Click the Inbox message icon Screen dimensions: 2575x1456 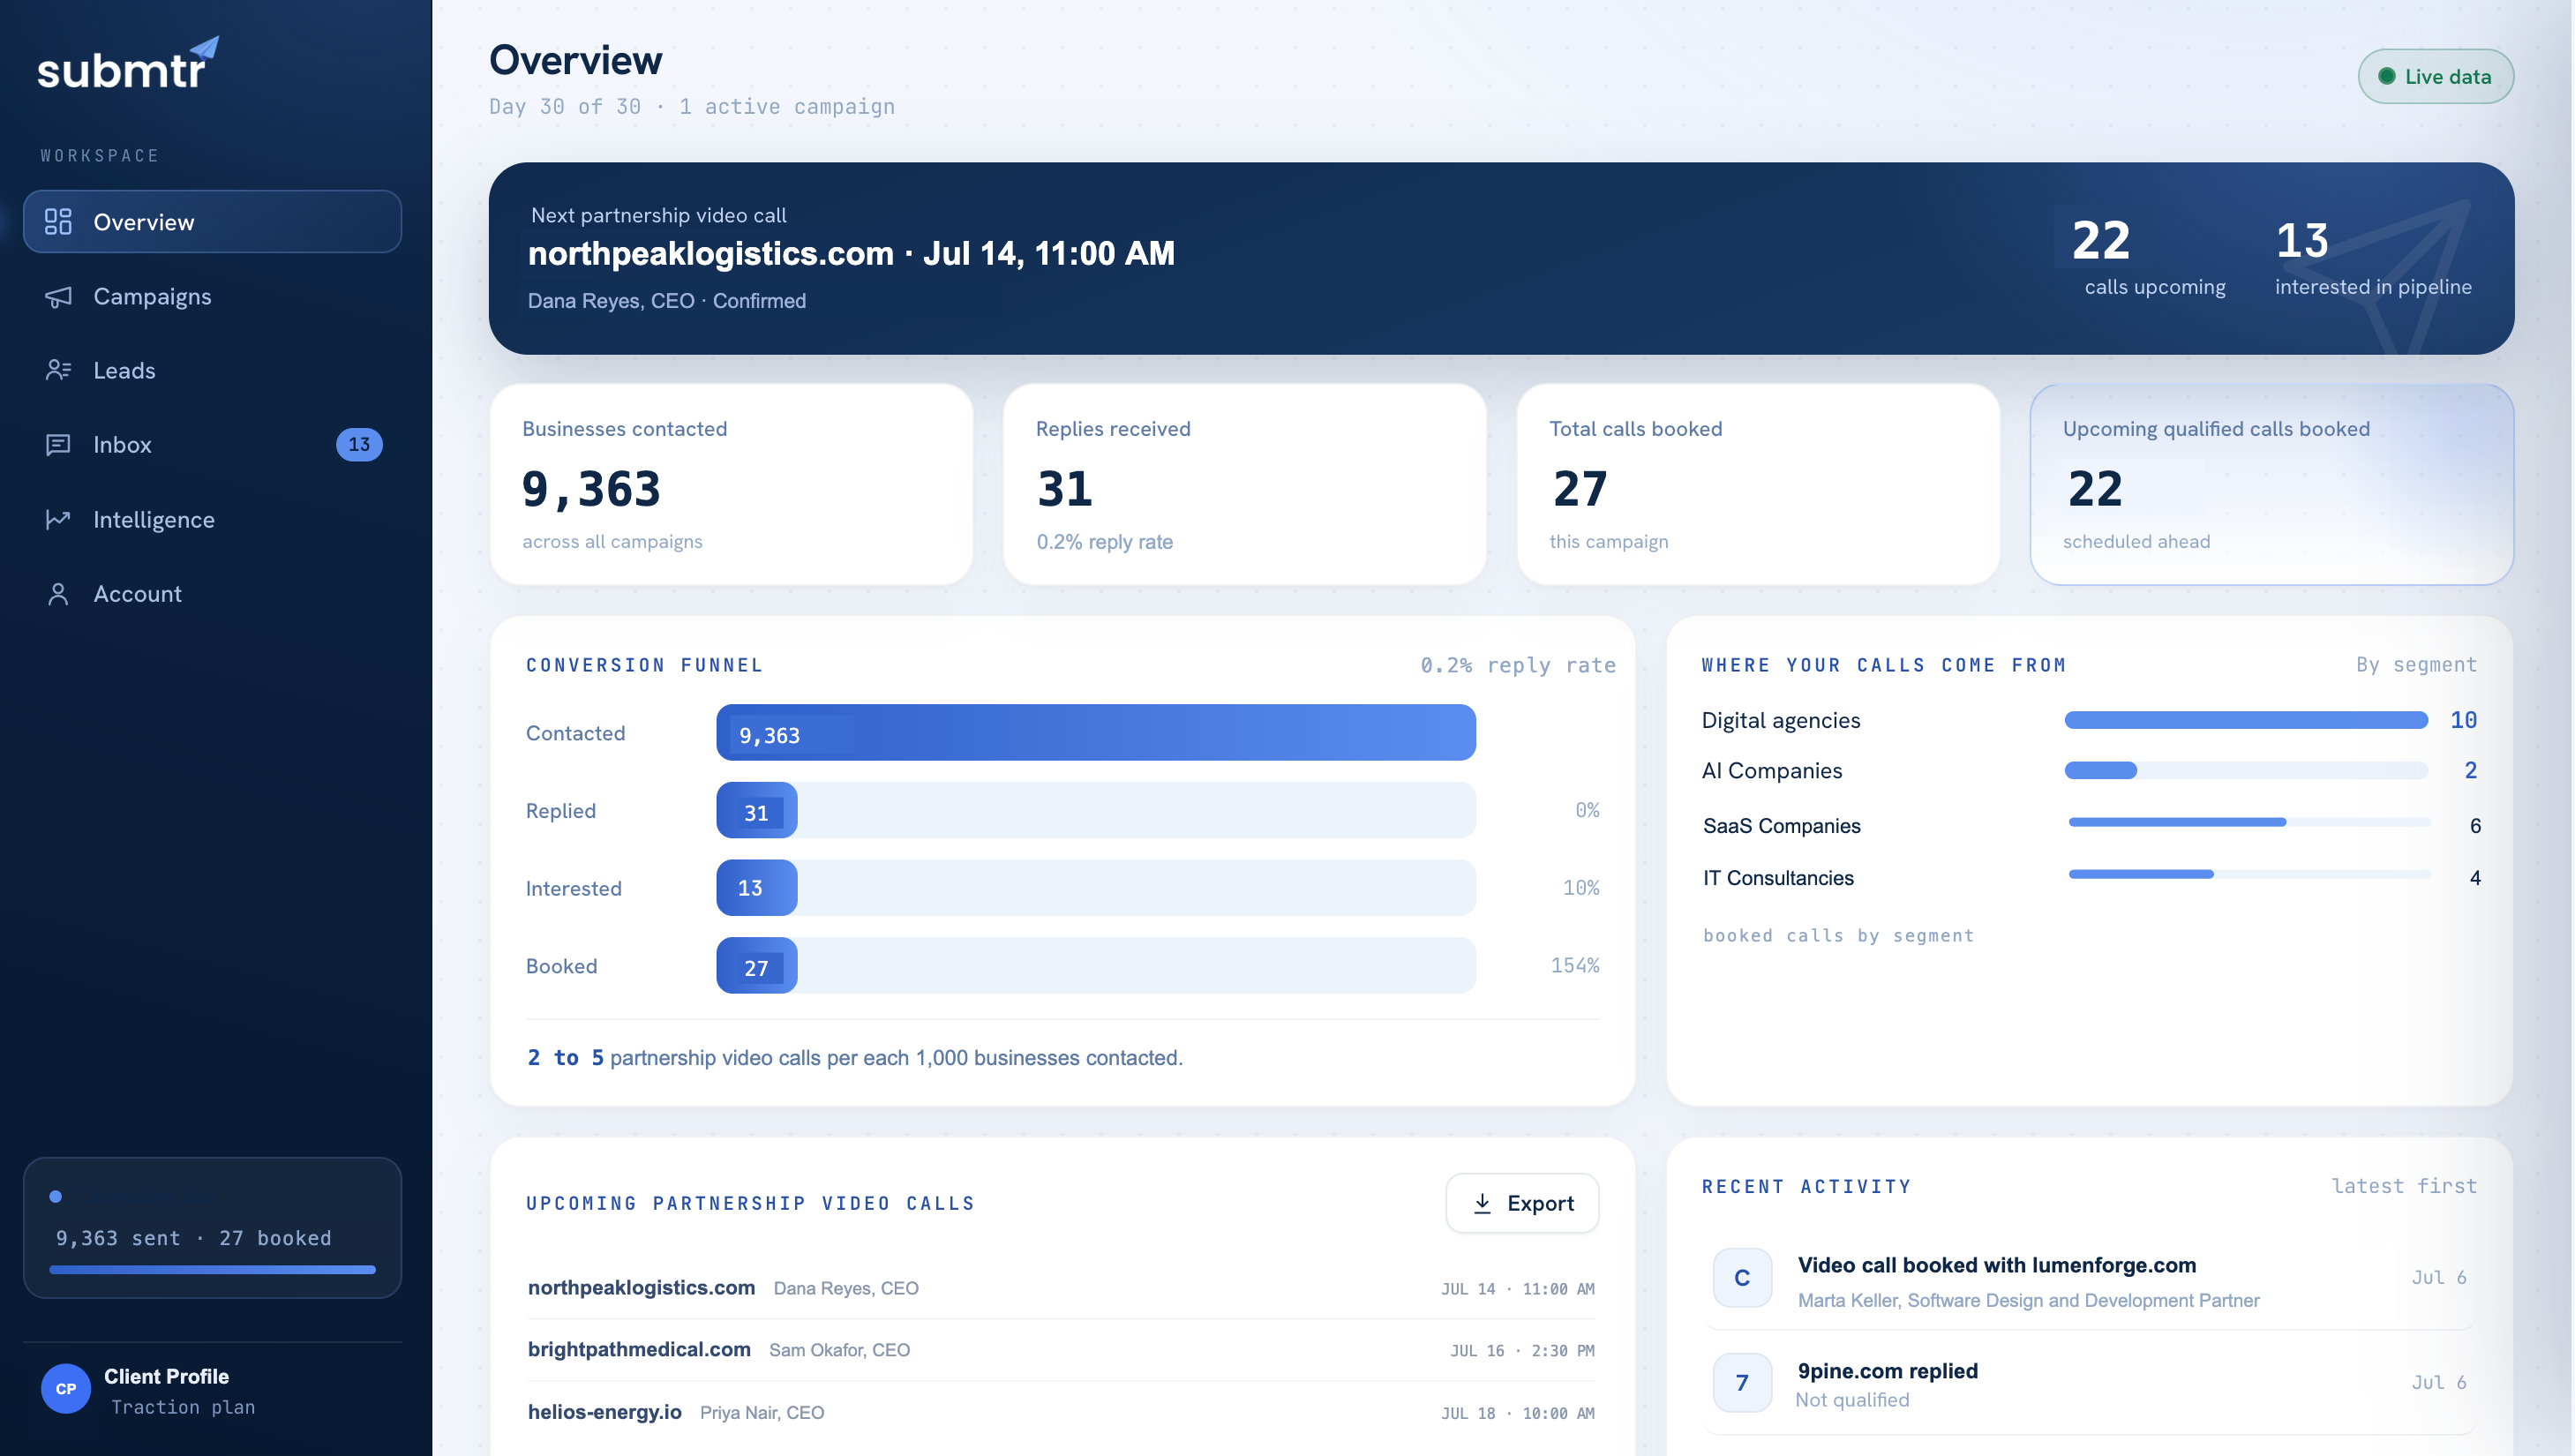coord(58,445)
